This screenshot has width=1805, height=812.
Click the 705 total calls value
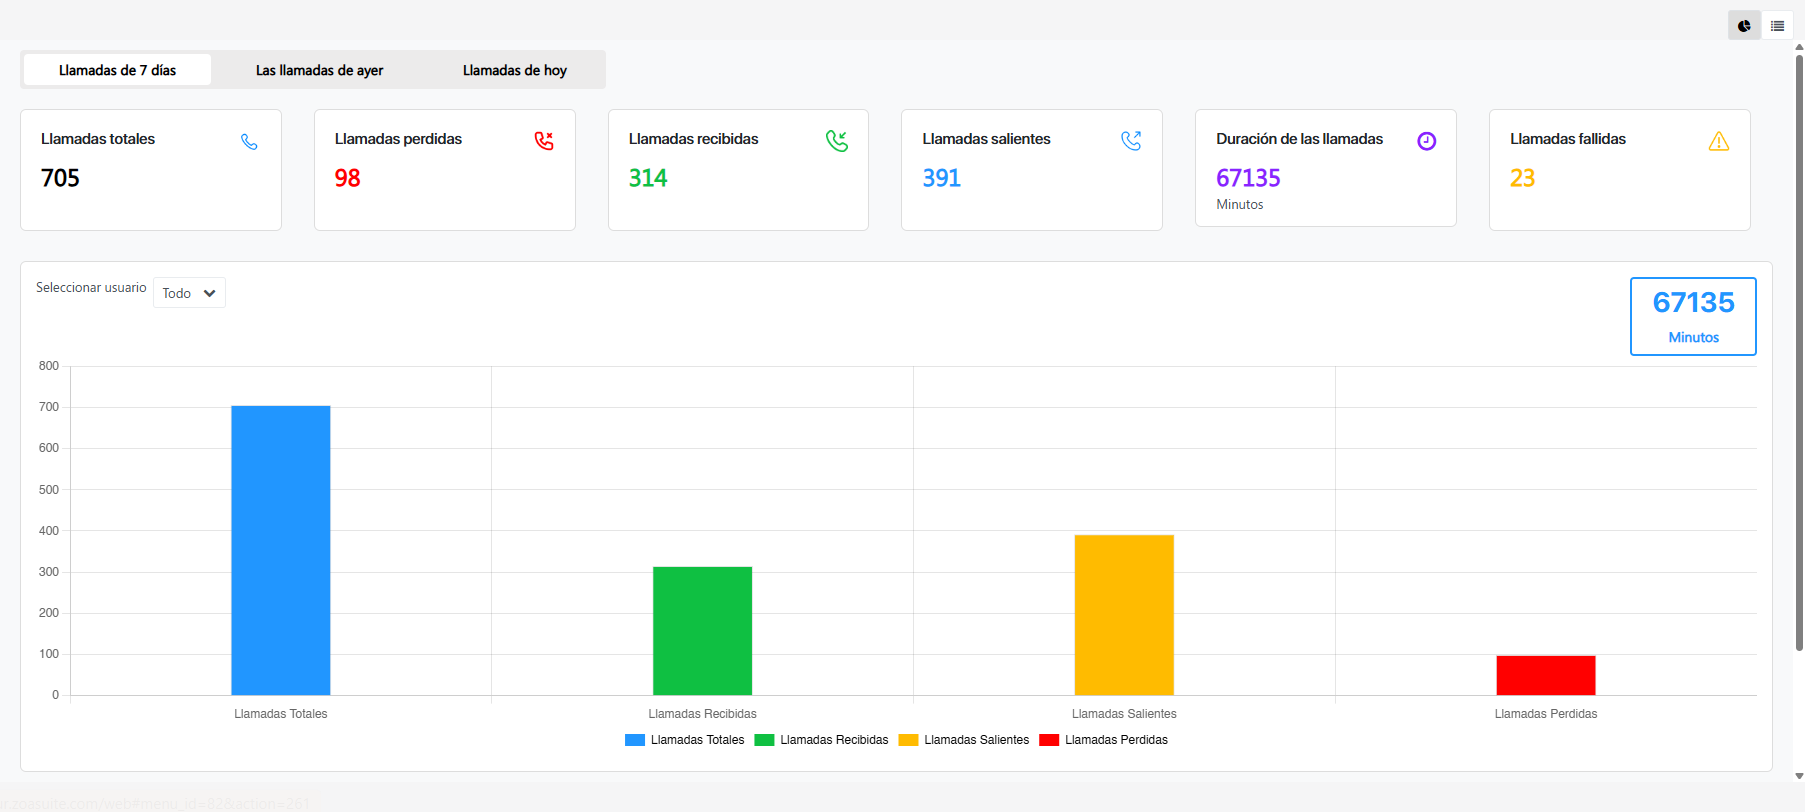(x=60, y=178)
